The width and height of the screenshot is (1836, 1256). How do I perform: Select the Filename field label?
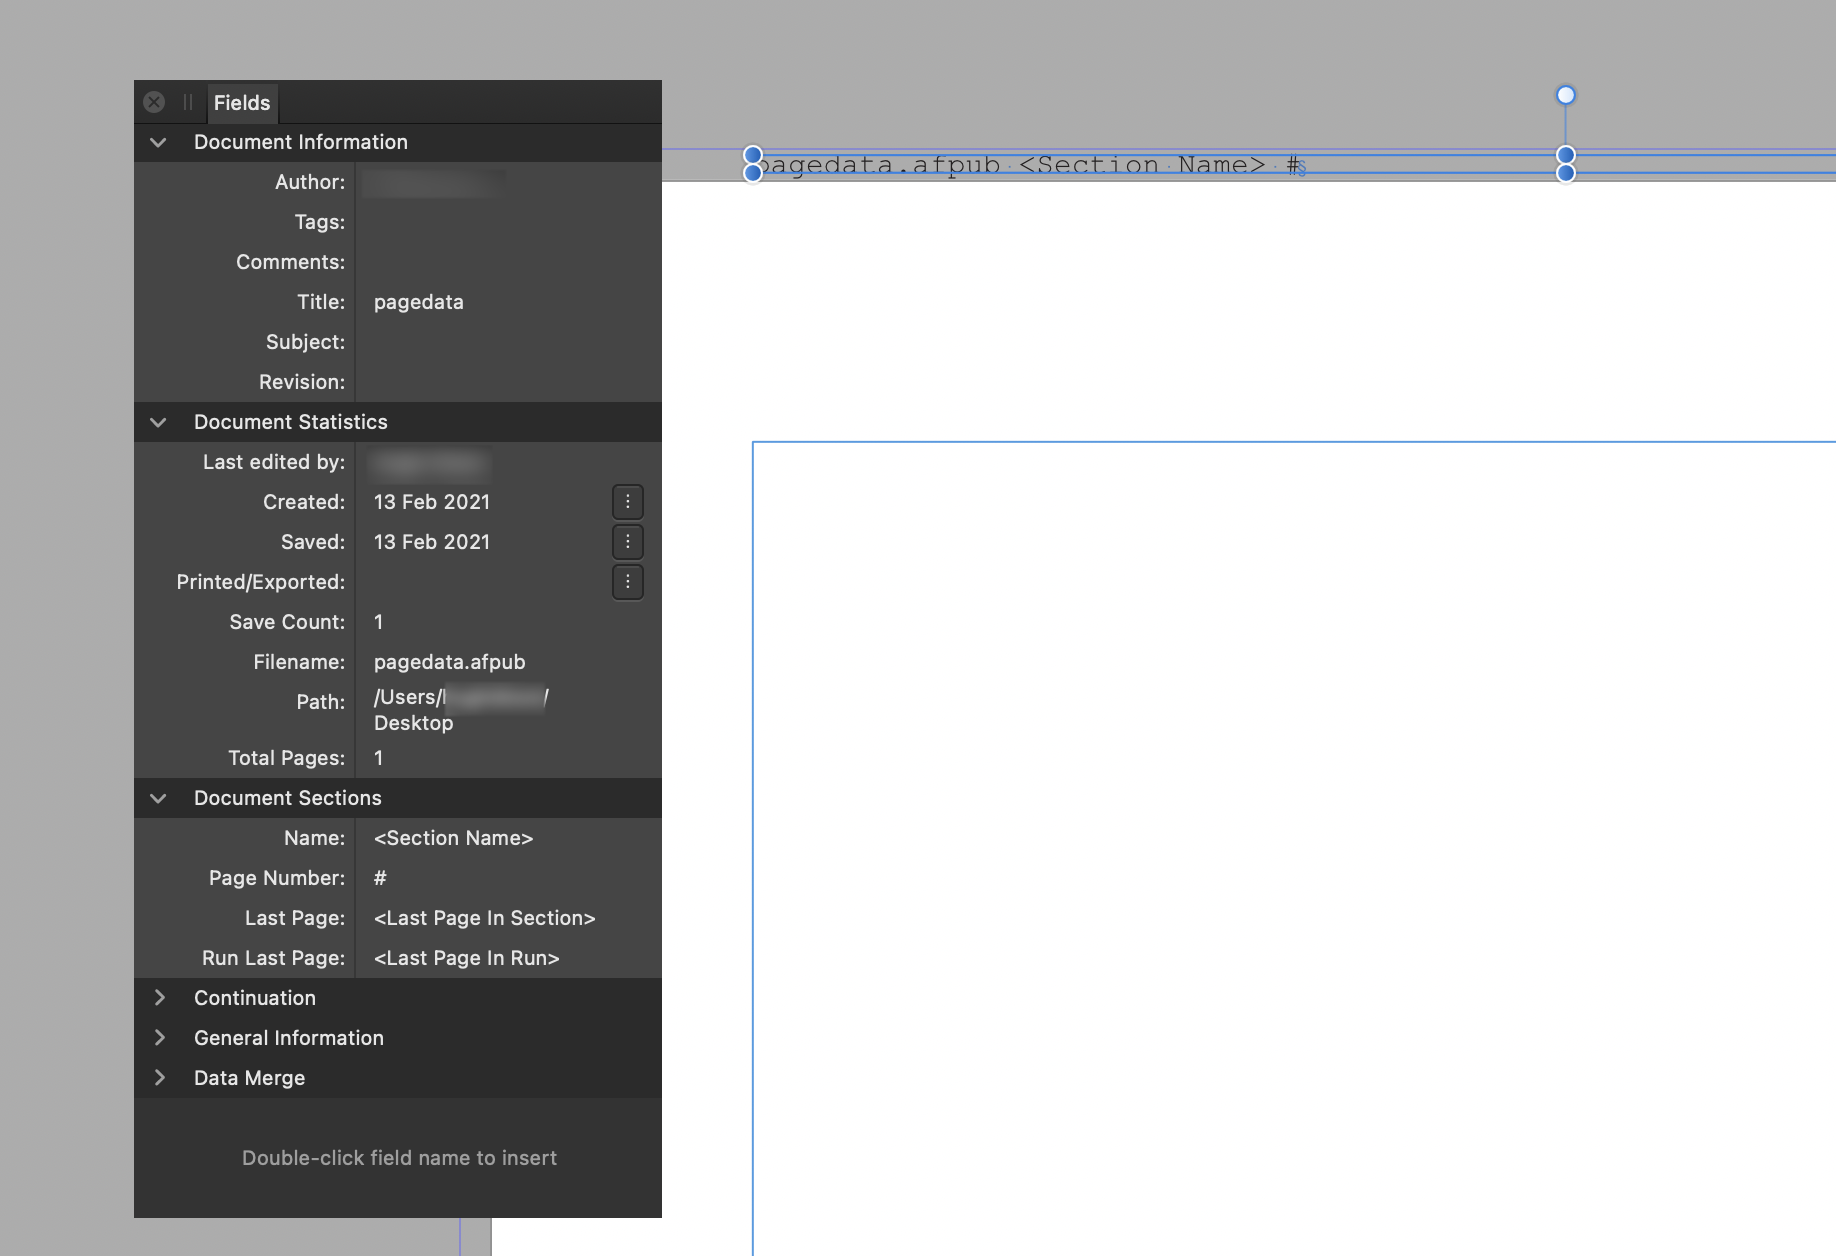point(299,662)
